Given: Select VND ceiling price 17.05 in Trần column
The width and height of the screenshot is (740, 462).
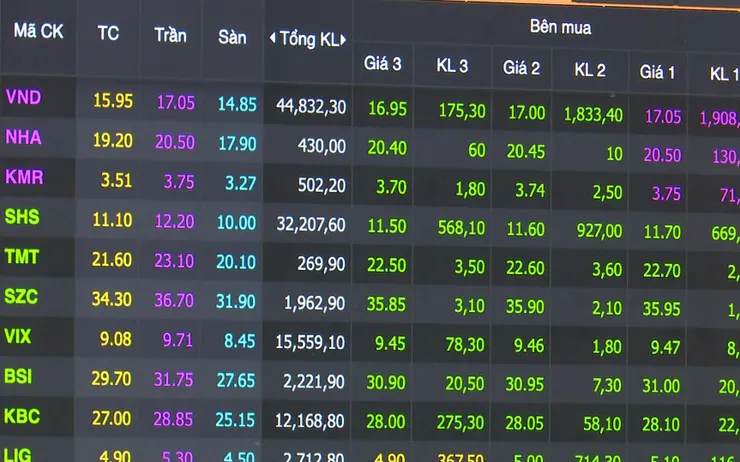Looking at the screenshot, I should click(176, 102).
